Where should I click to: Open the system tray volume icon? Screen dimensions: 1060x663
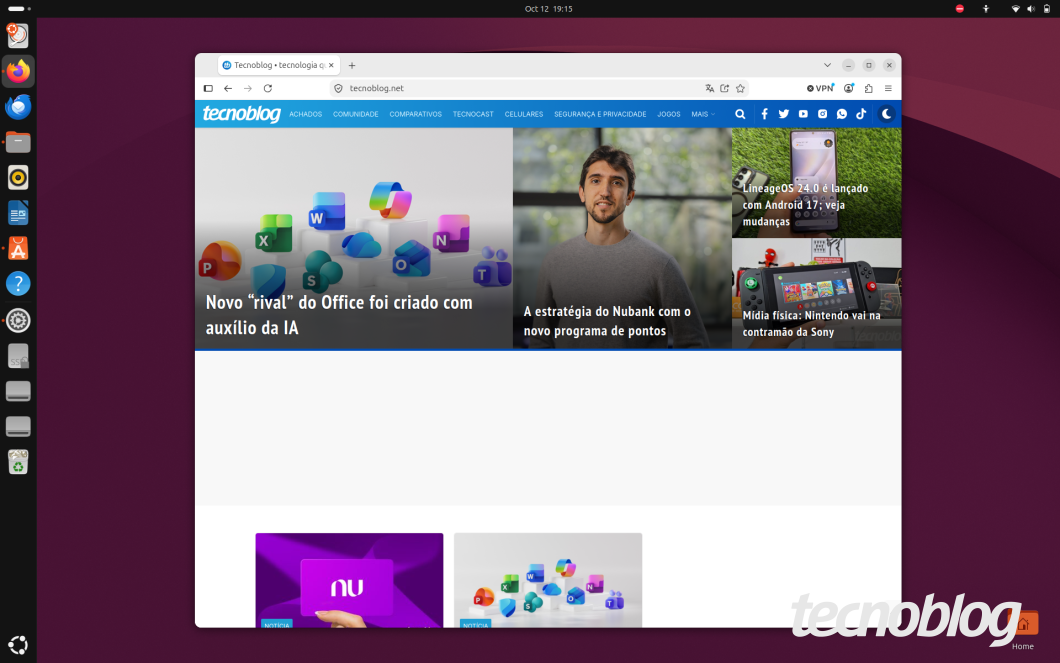1031,9
